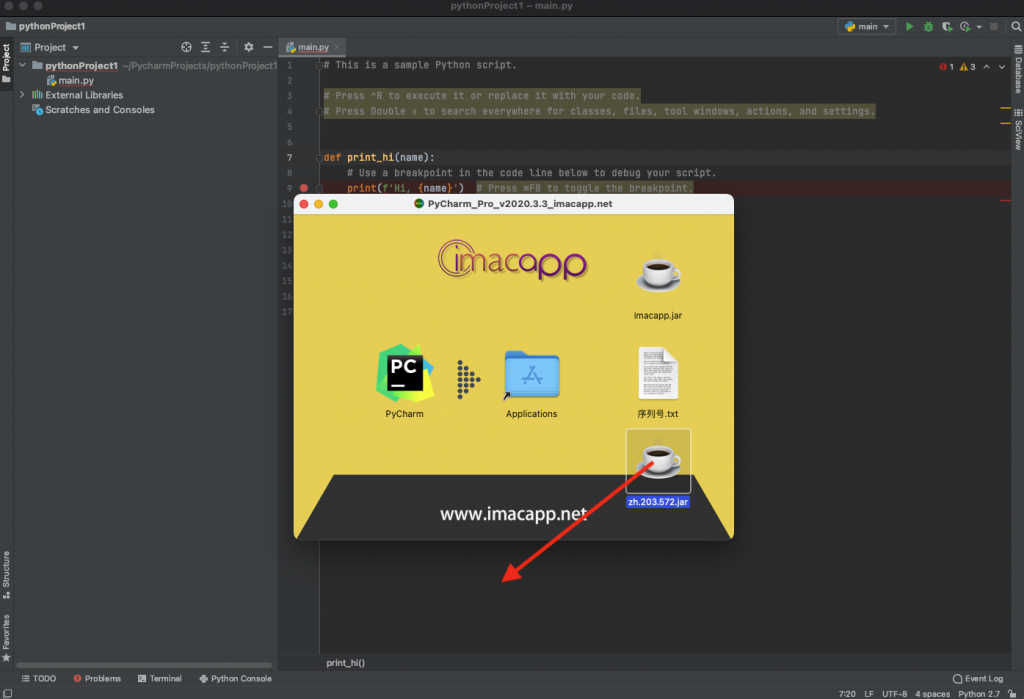
Task: Click the red error stripe marker on scrollbar
Action: (x=1006, y=201)
